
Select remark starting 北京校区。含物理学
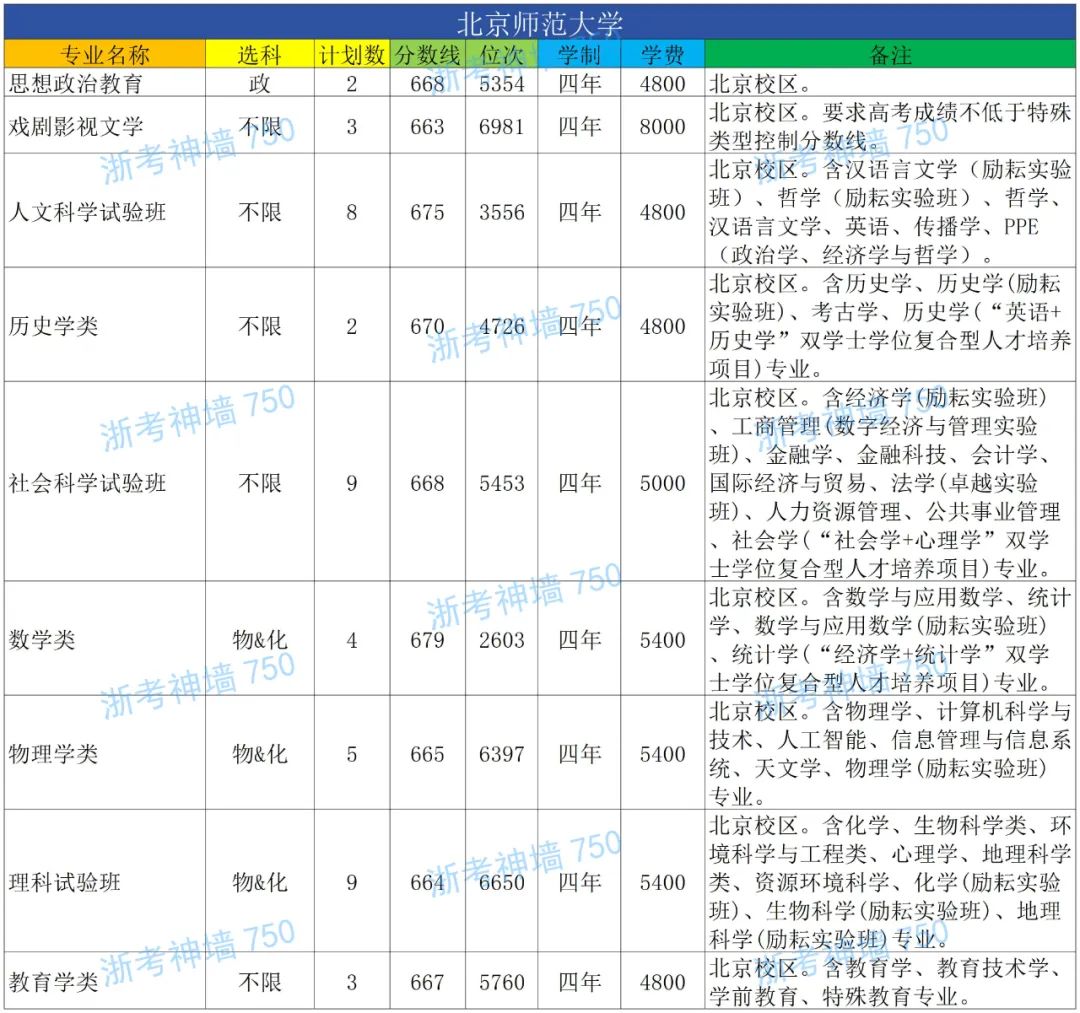click(x=890, y=754)
